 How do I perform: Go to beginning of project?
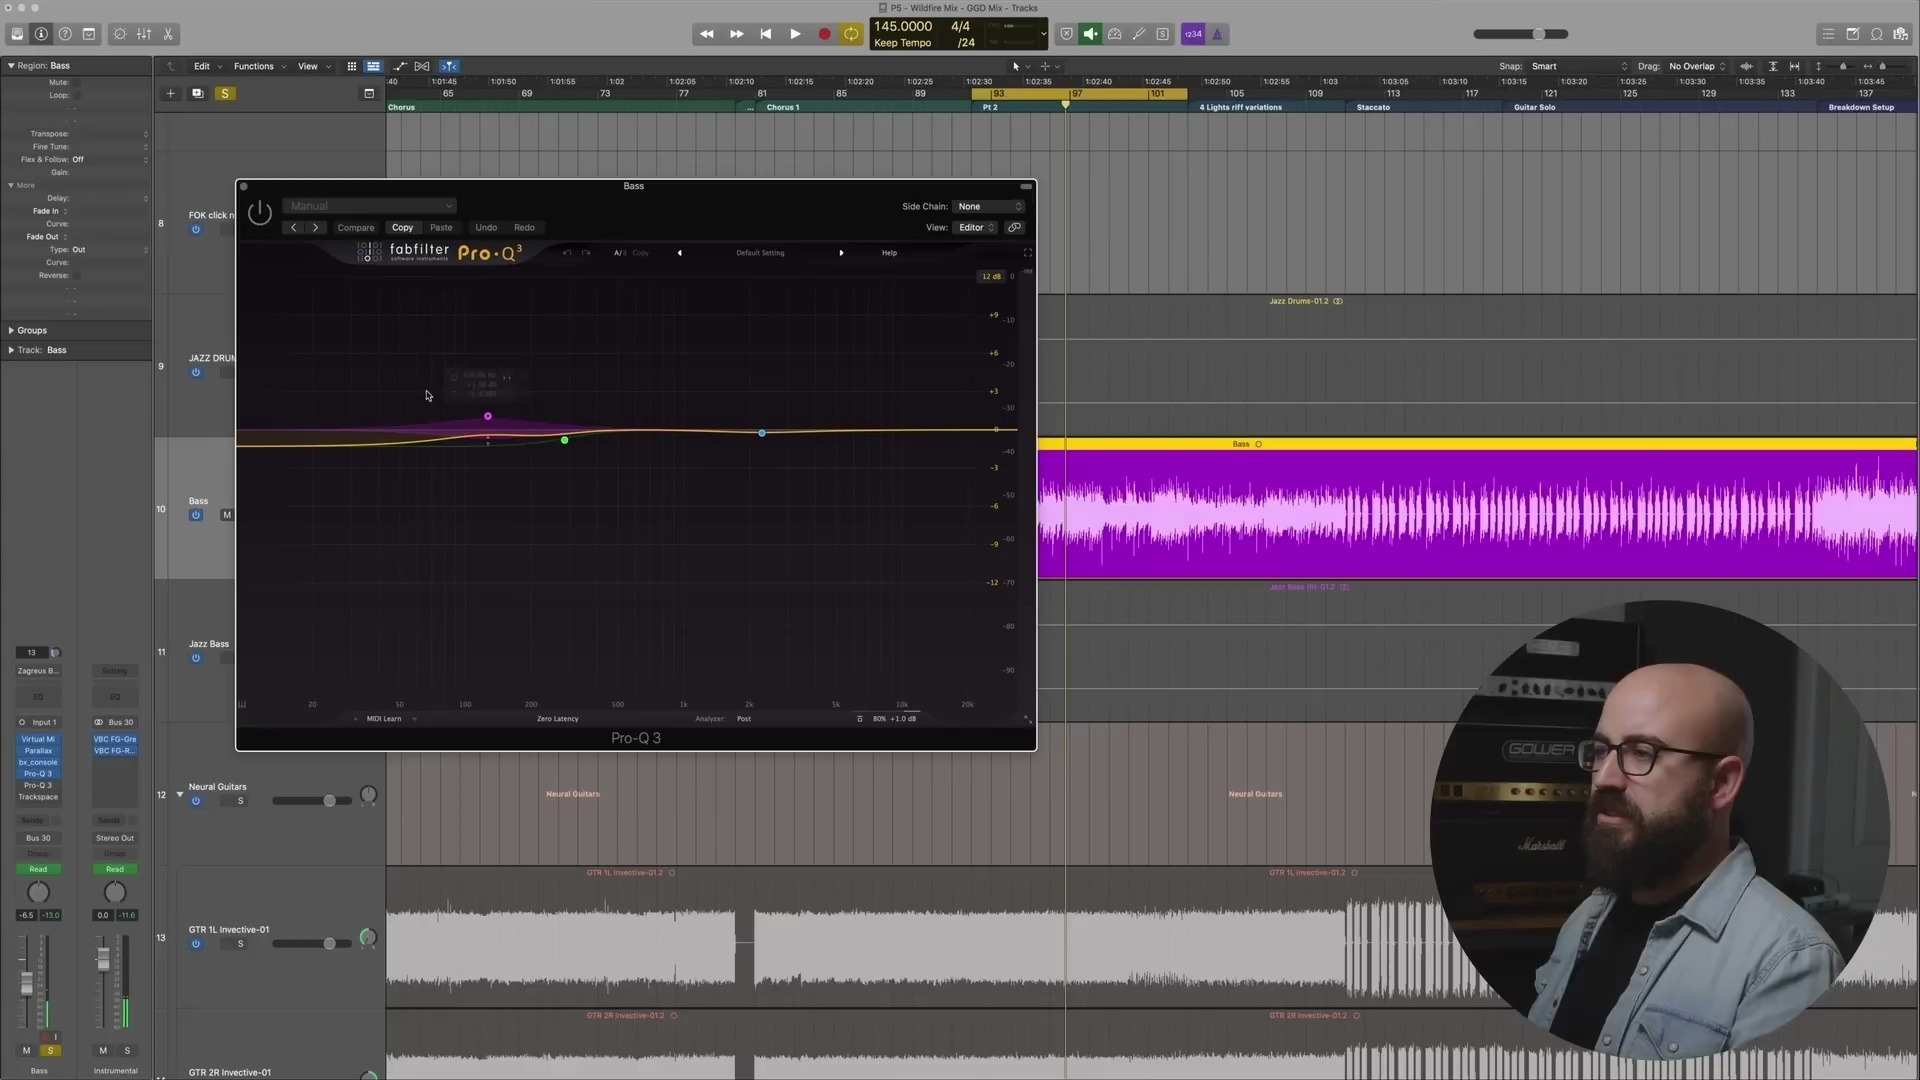pyautogui.click(x=766, y=34)
